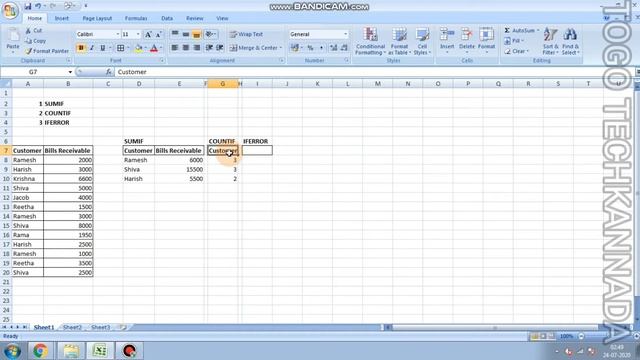Apply the fill color bucket
This screenshot has width=640, height=360.
(138, 48)
